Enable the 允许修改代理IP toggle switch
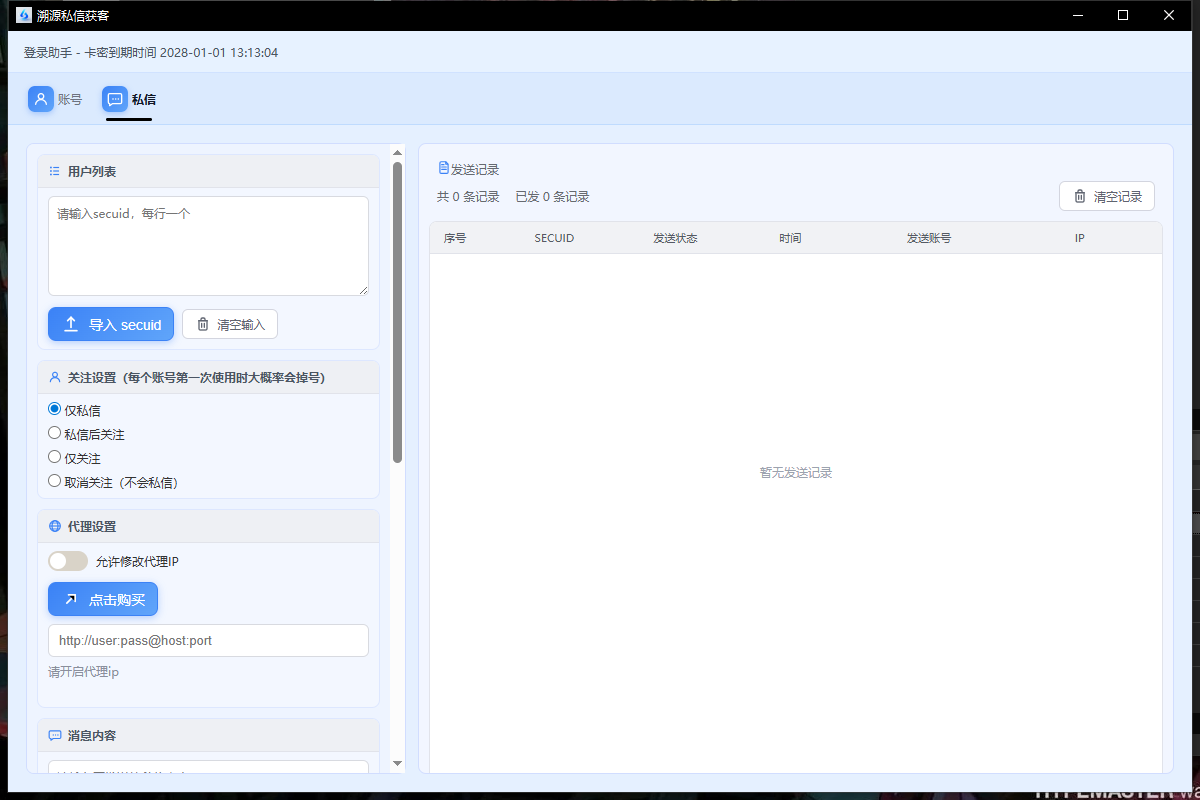Screen dimensions: 1200x800 (x=68, y=561)
